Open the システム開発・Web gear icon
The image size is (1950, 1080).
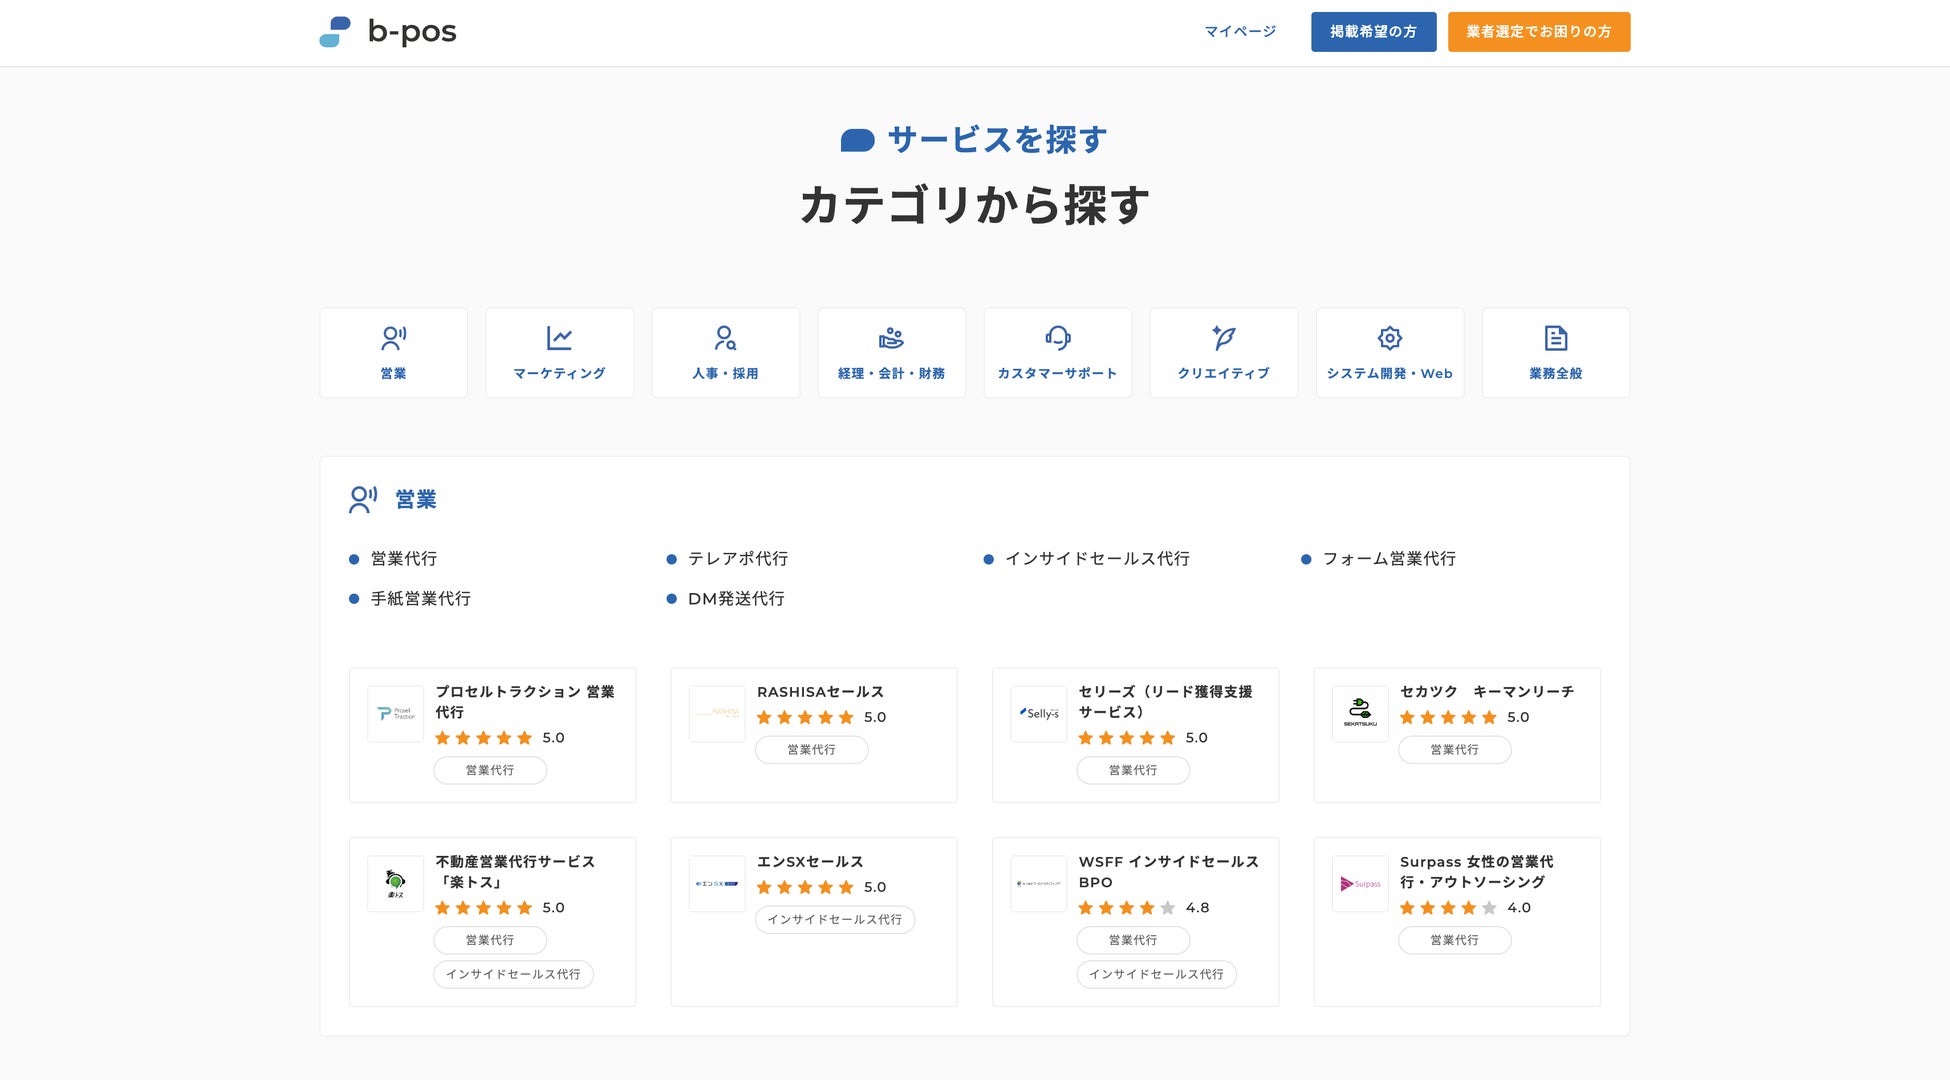point(1389,338)
